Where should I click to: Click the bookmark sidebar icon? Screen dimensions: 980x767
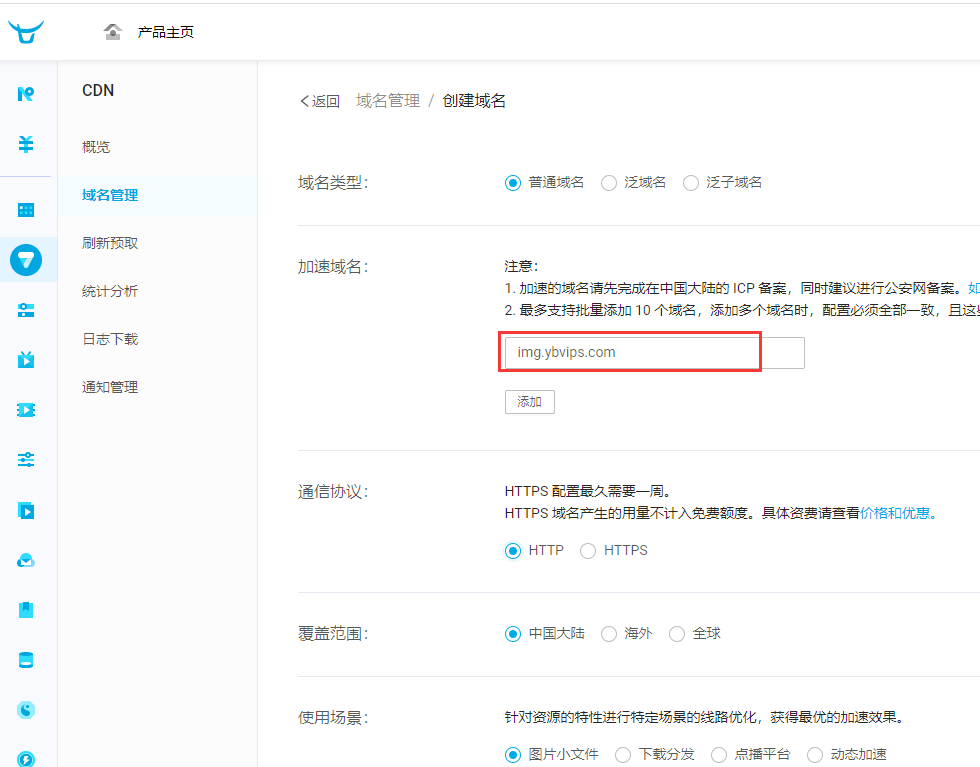26,610
